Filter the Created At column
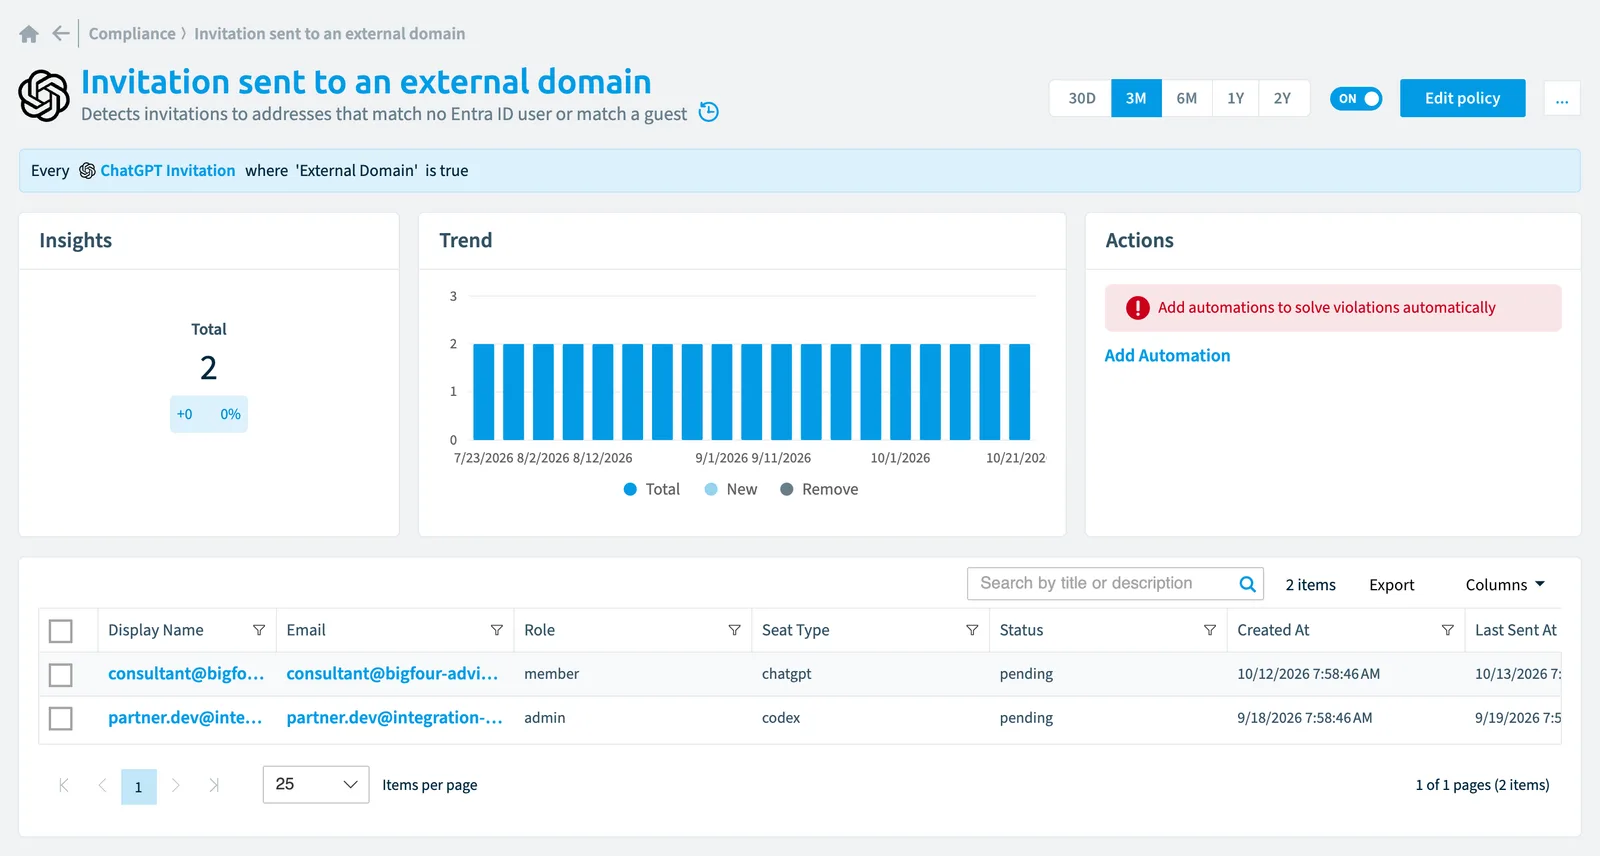Image resolution: width=1600 pixels, height=856 pixels. click(1447, 630)
